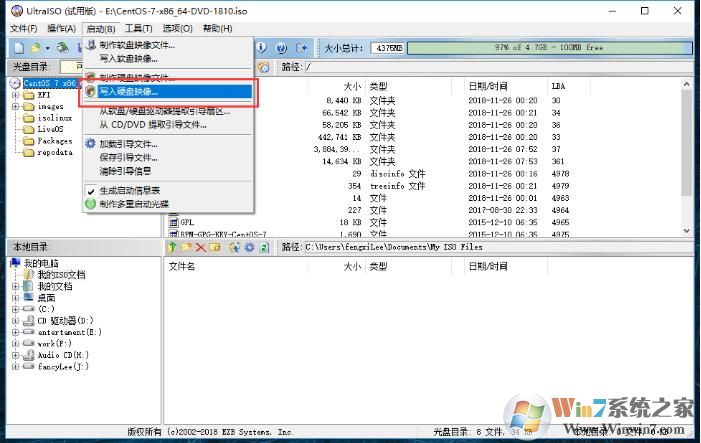
Task: Click 制作多重启动光碟 menu item
Action: 134,203
